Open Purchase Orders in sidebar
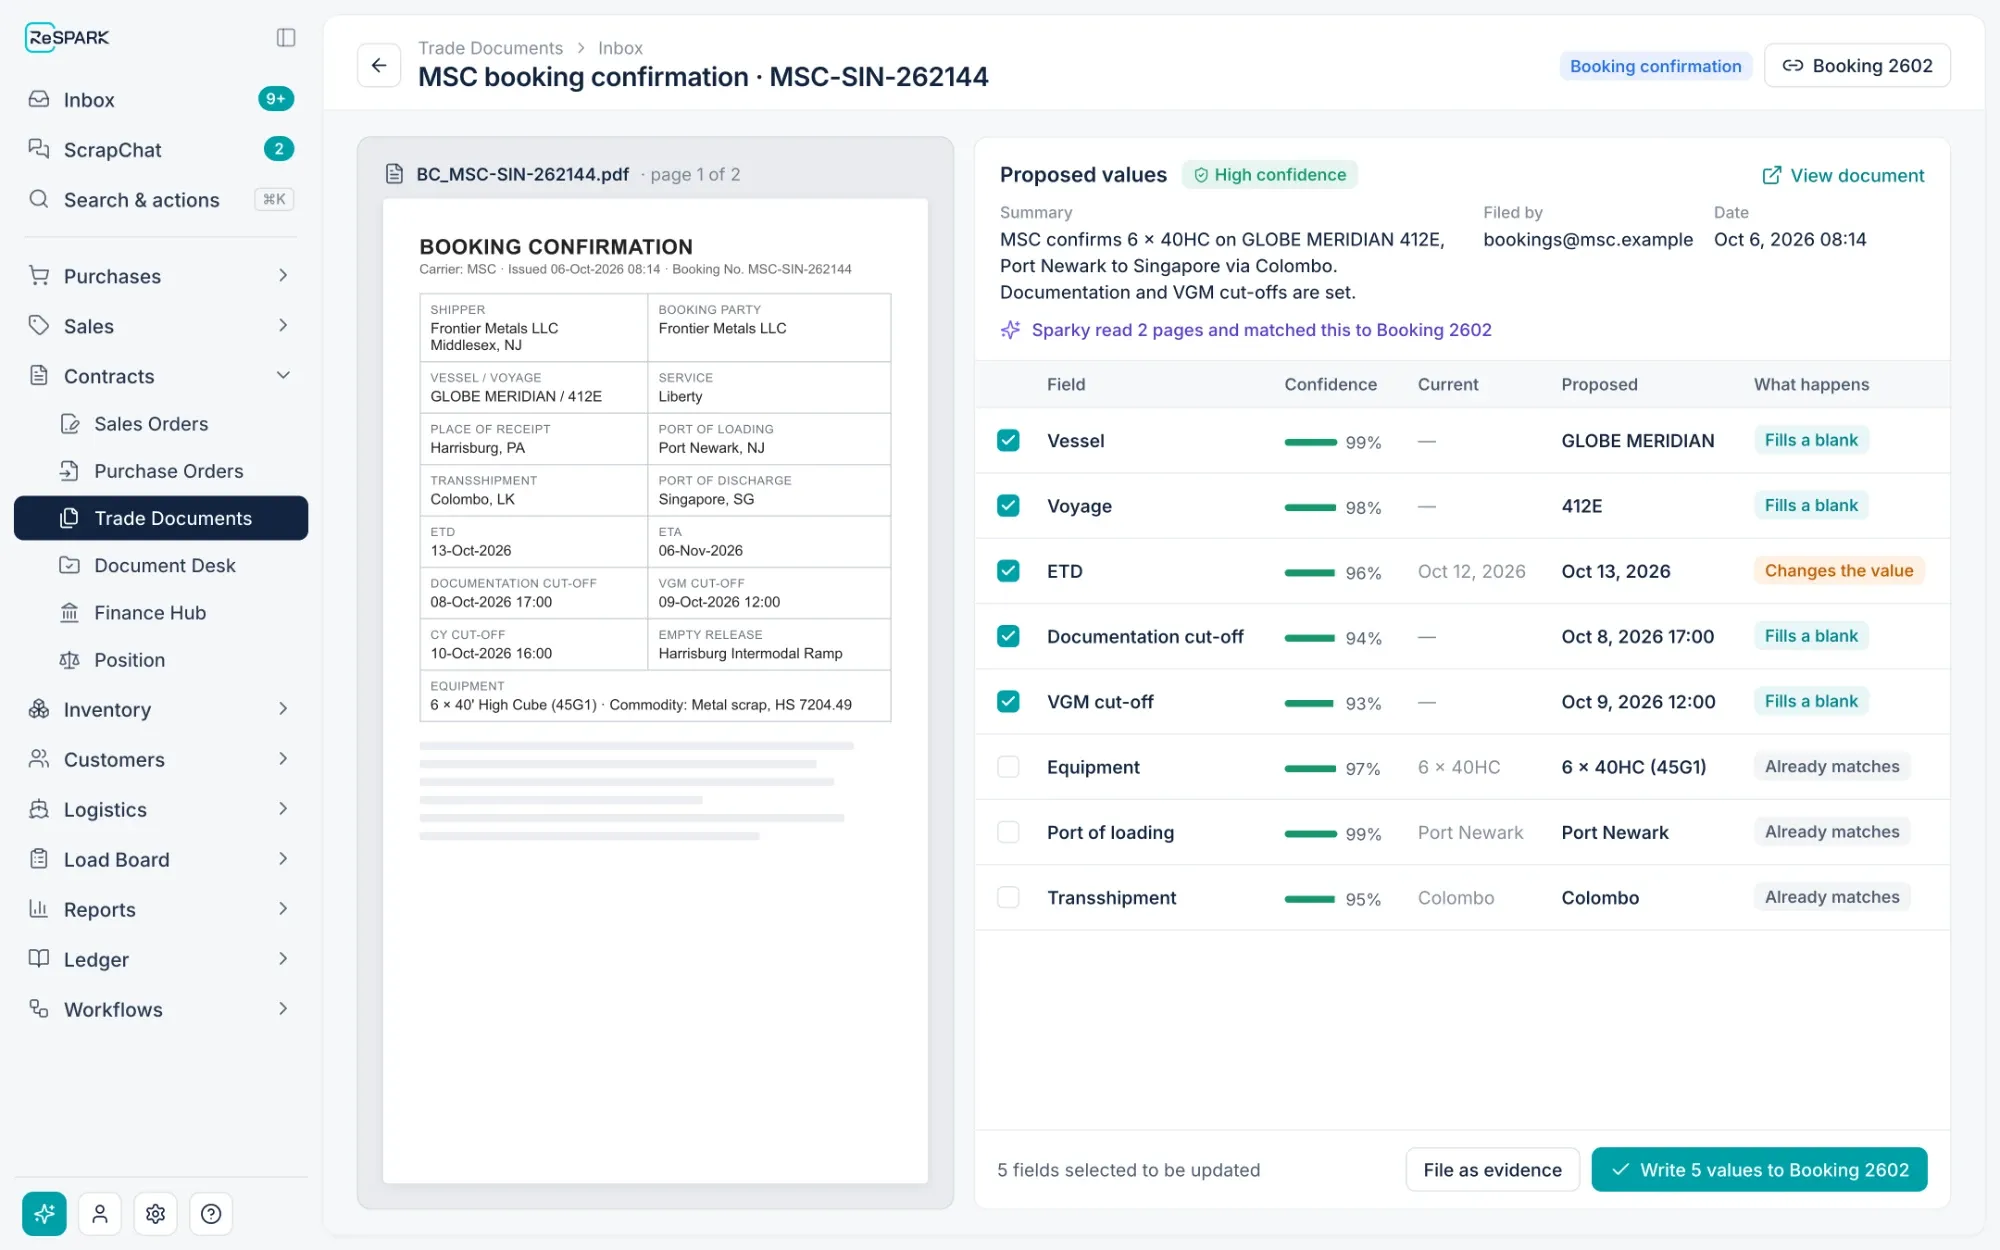Screen dimensions: 2000x1250 161,471
